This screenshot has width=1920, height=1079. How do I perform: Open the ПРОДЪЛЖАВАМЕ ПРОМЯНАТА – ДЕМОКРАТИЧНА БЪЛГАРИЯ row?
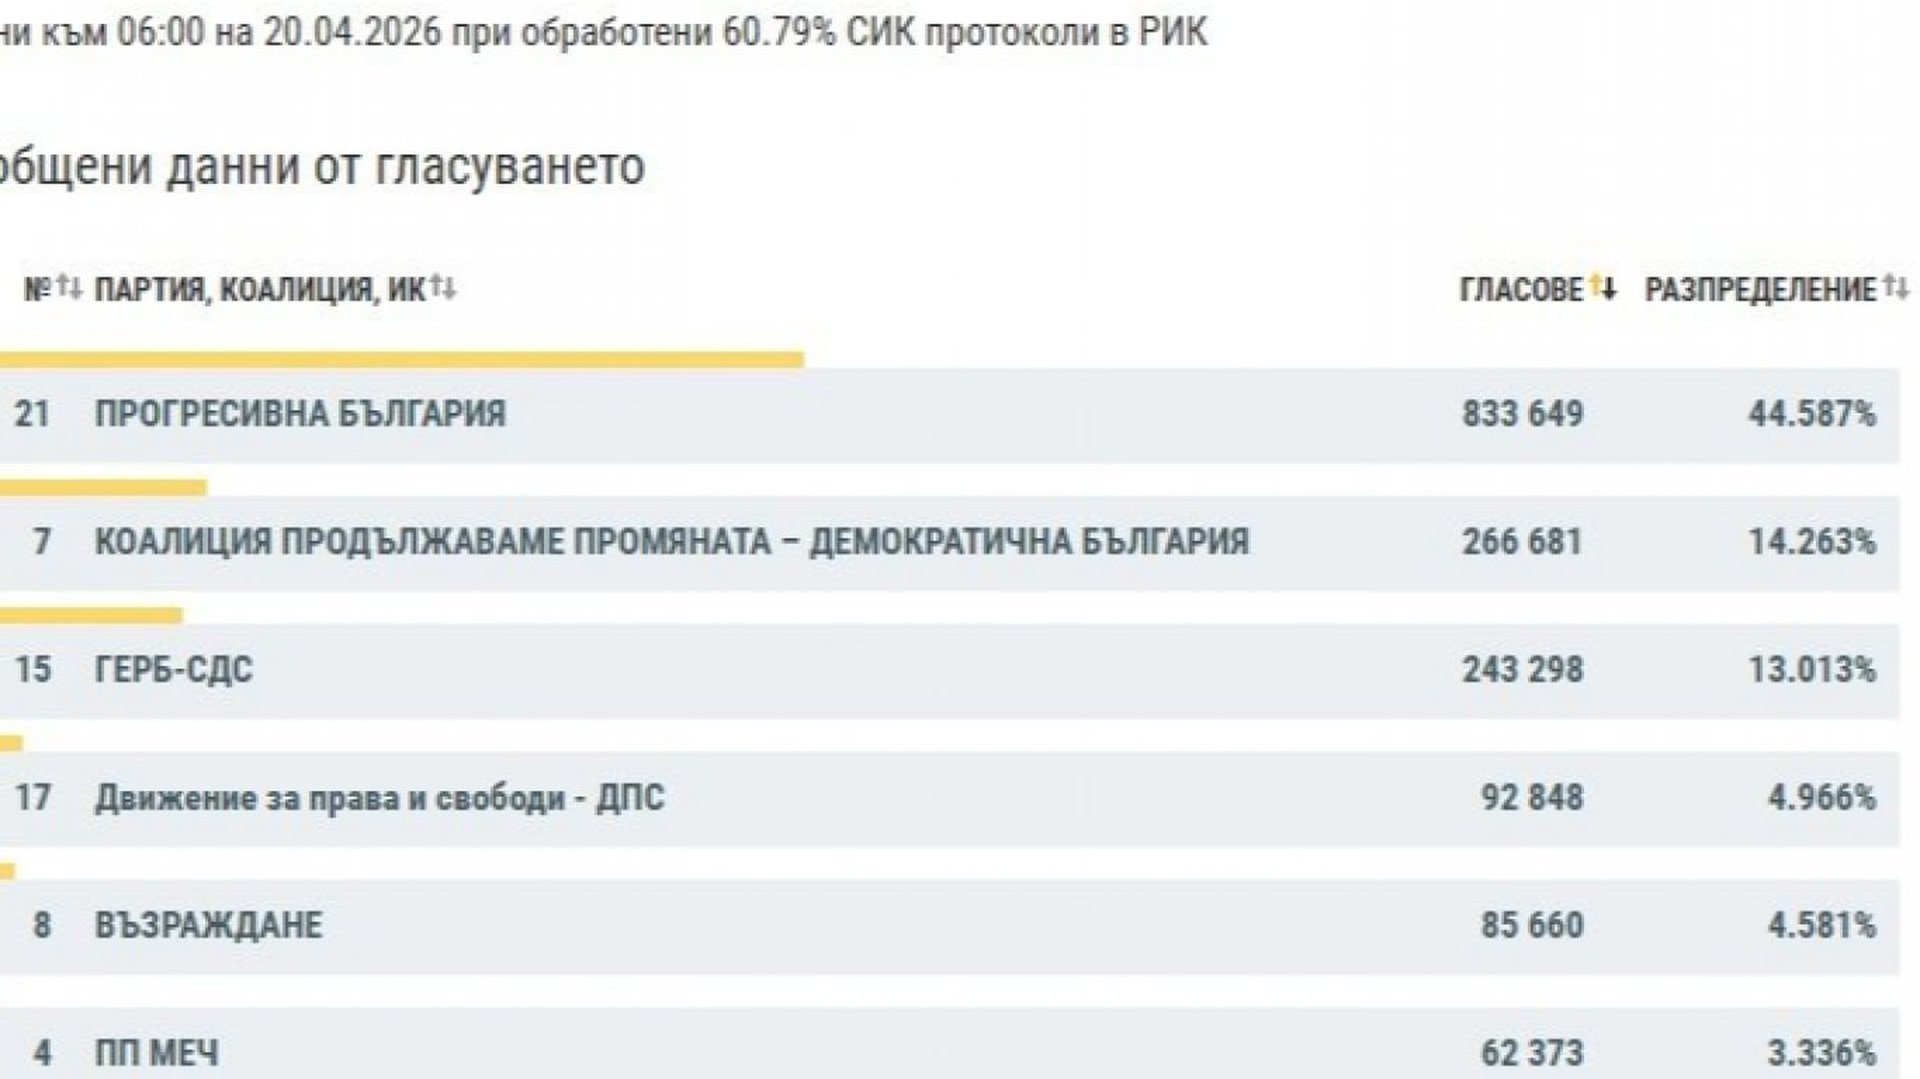tap(671, 542)
